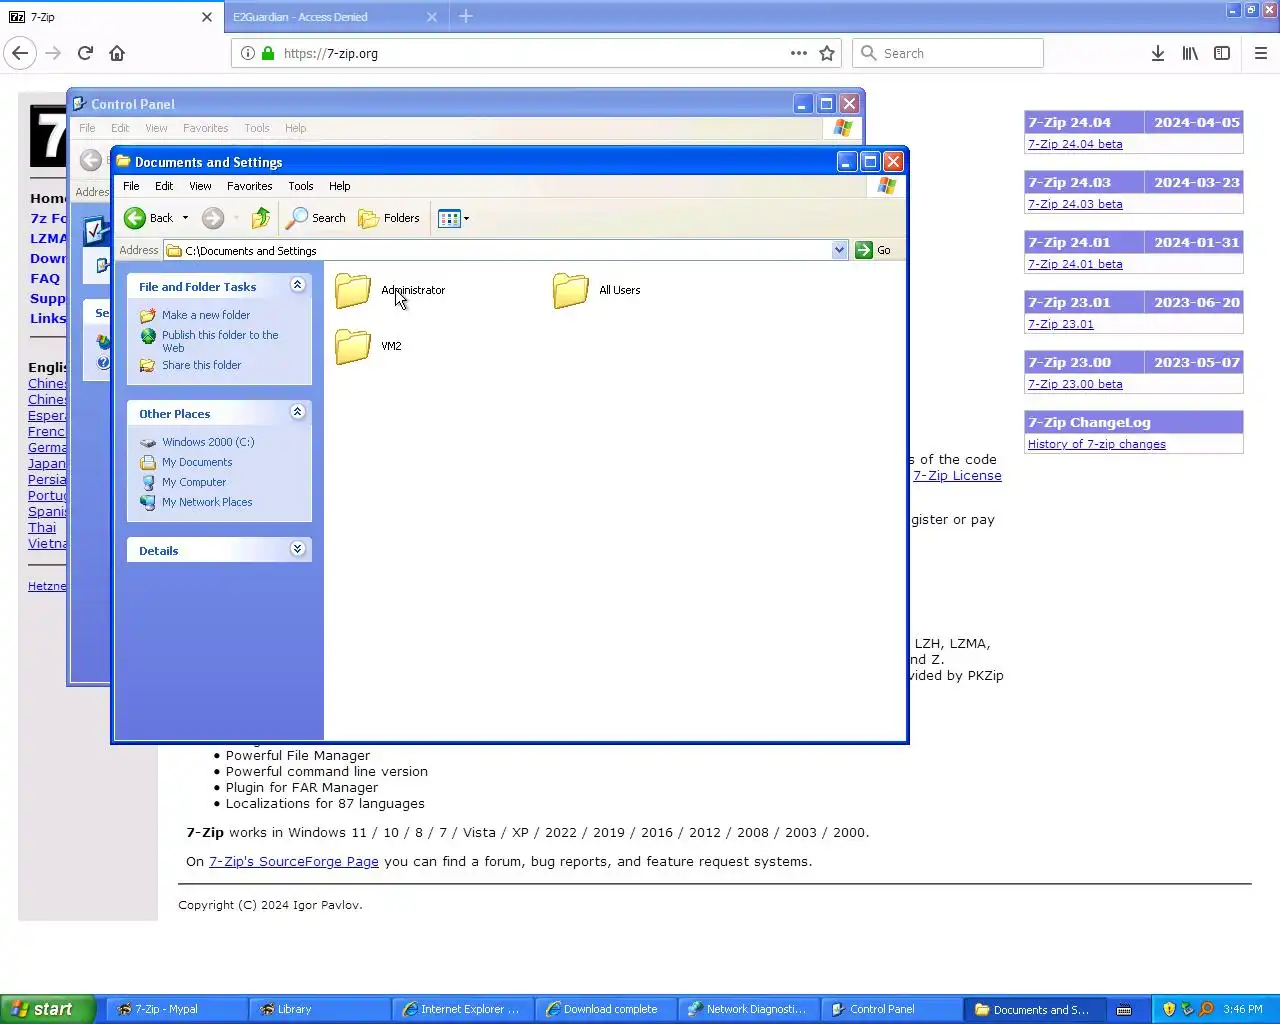1280x1024 pixels.
Task: Click browser back arrow
Action: pyautogui.click(x=20, y=53)
